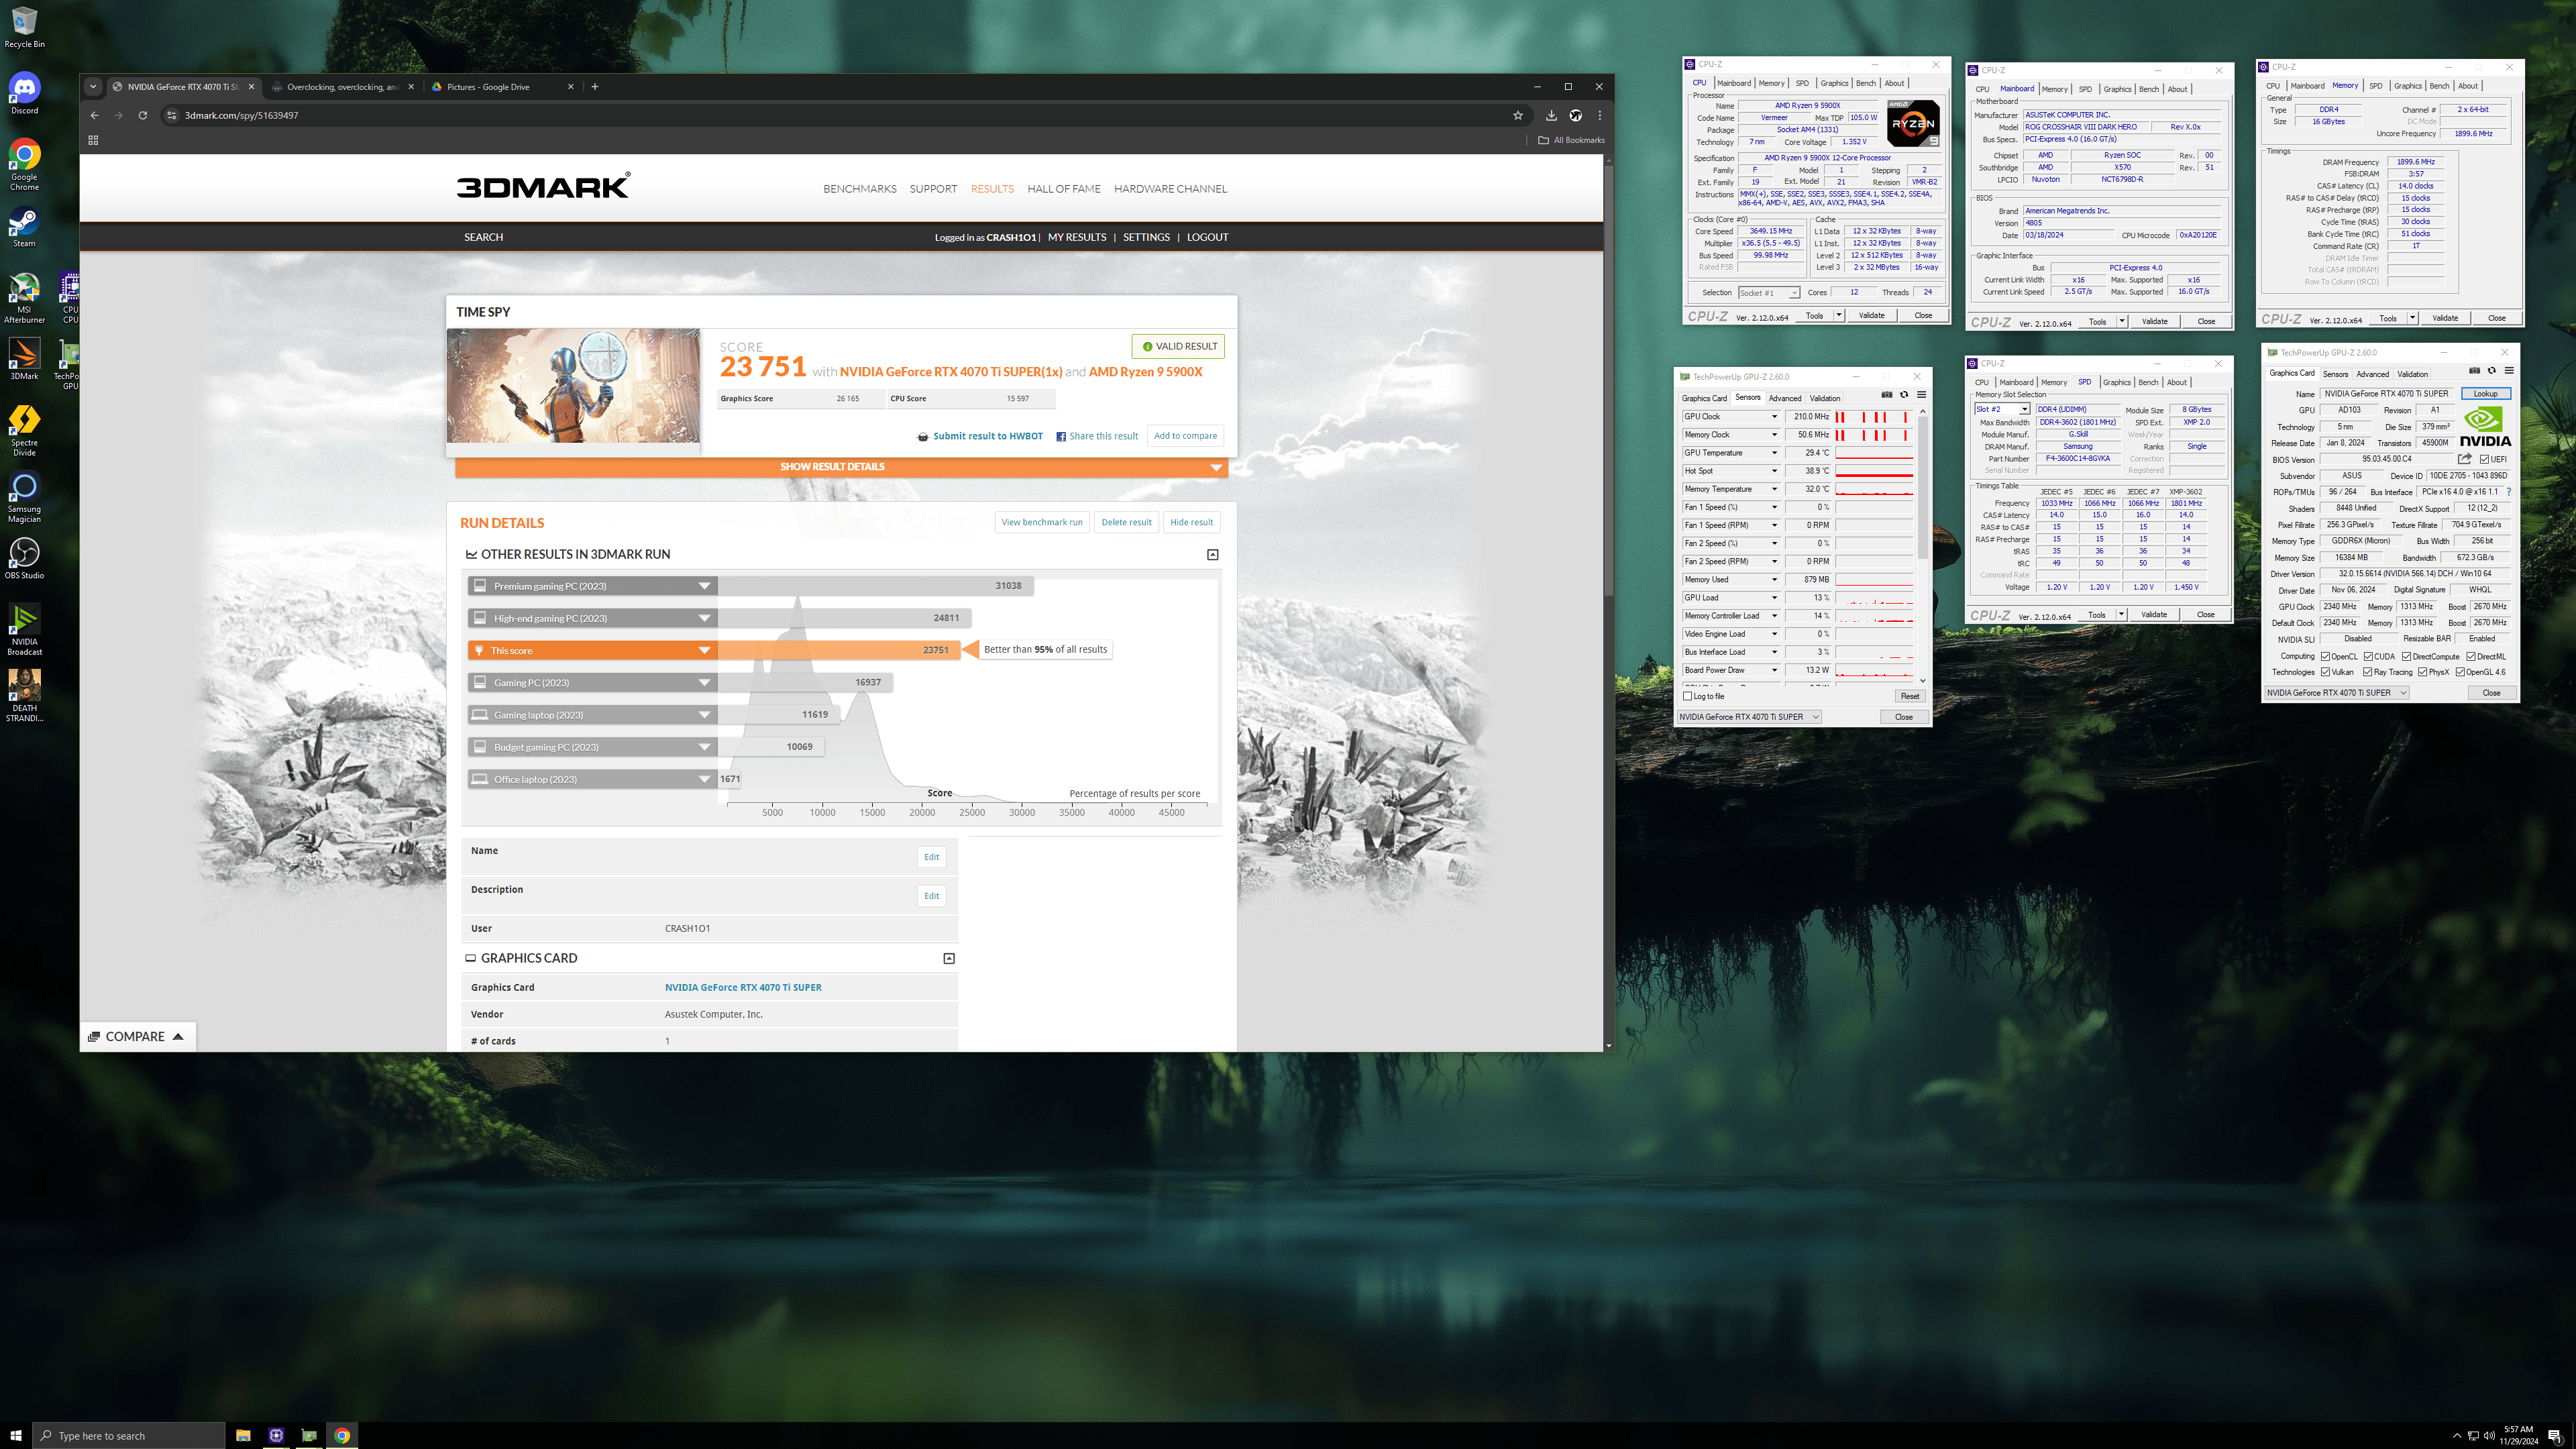Open the hamburger menu in the GPU-Z Sensors window

[1921, 394]
